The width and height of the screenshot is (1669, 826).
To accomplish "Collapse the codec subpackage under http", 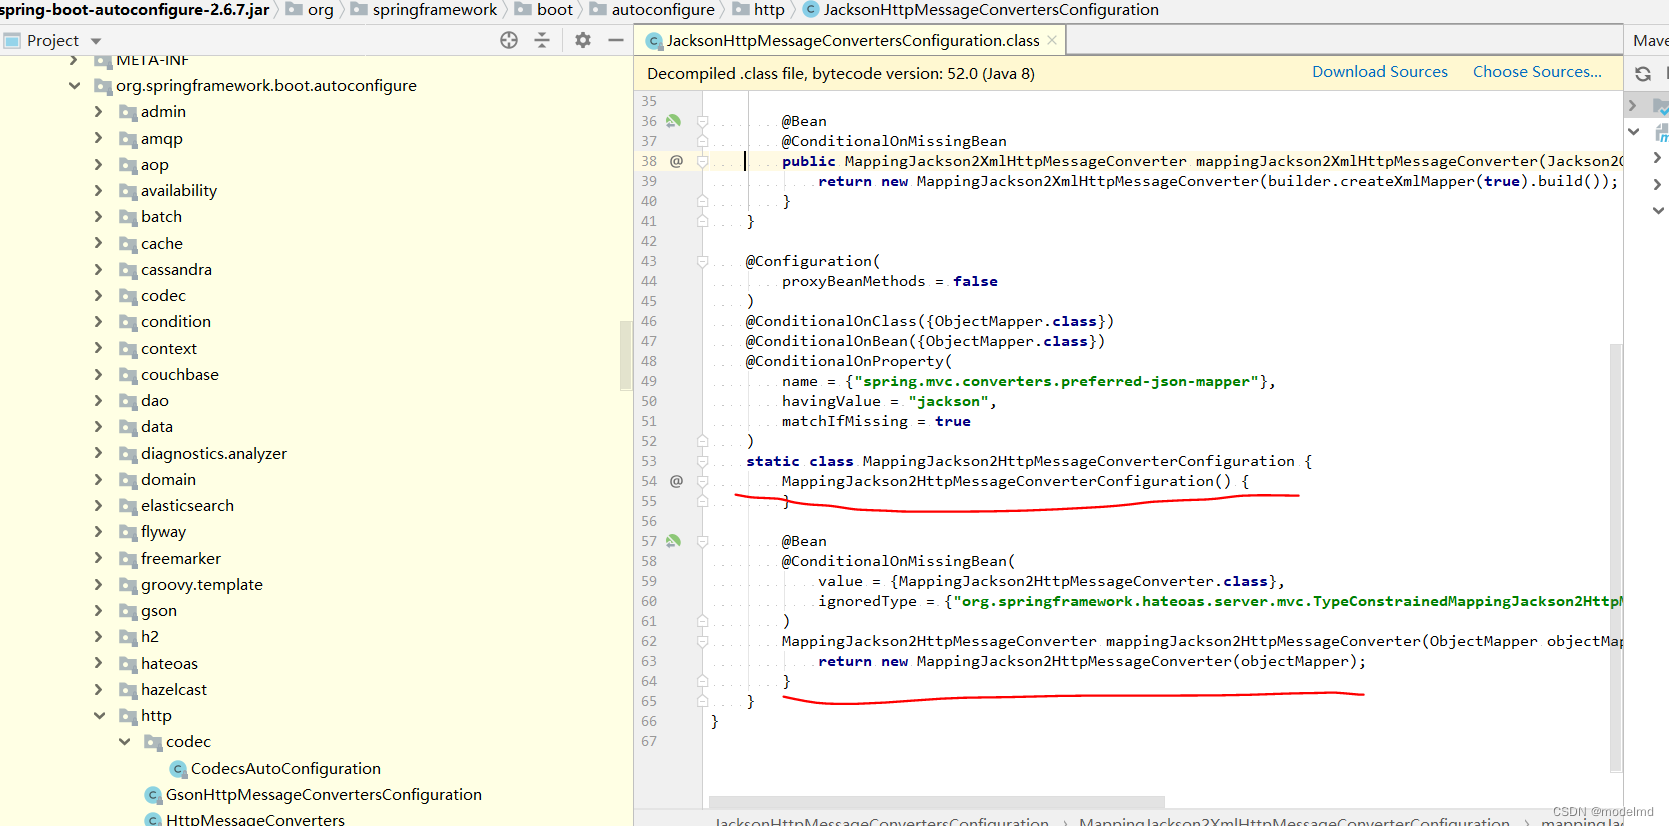I will tap(124, 742).
